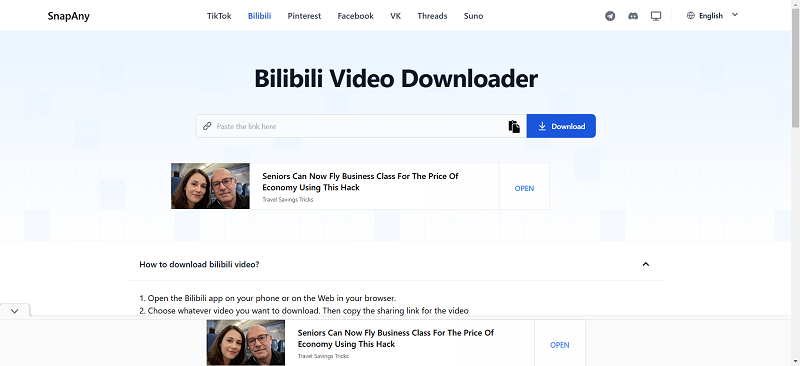
Task: Go to the Threads navigation item
Action: [432, 16]
